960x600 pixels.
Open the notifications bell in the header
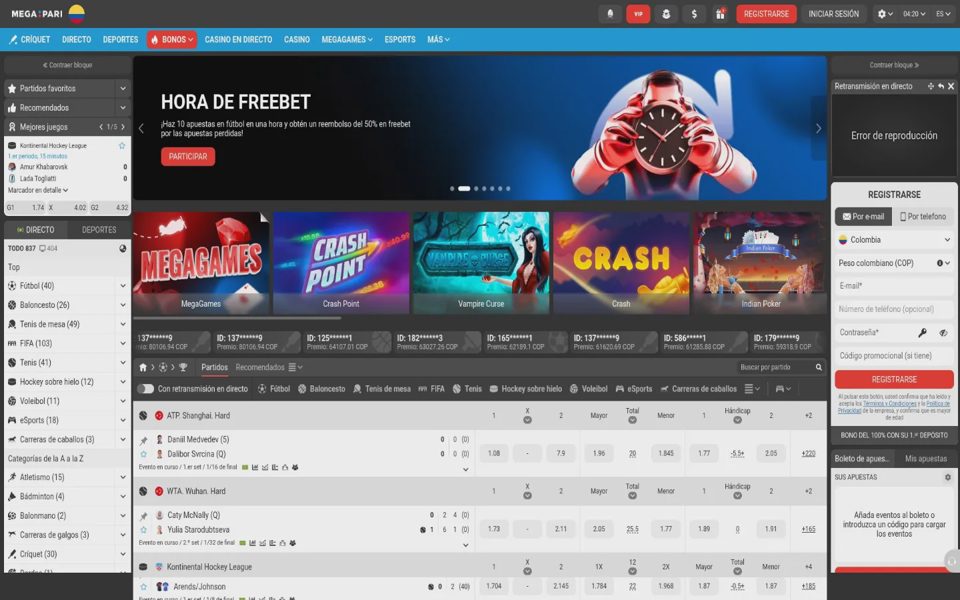click(610, 14)
